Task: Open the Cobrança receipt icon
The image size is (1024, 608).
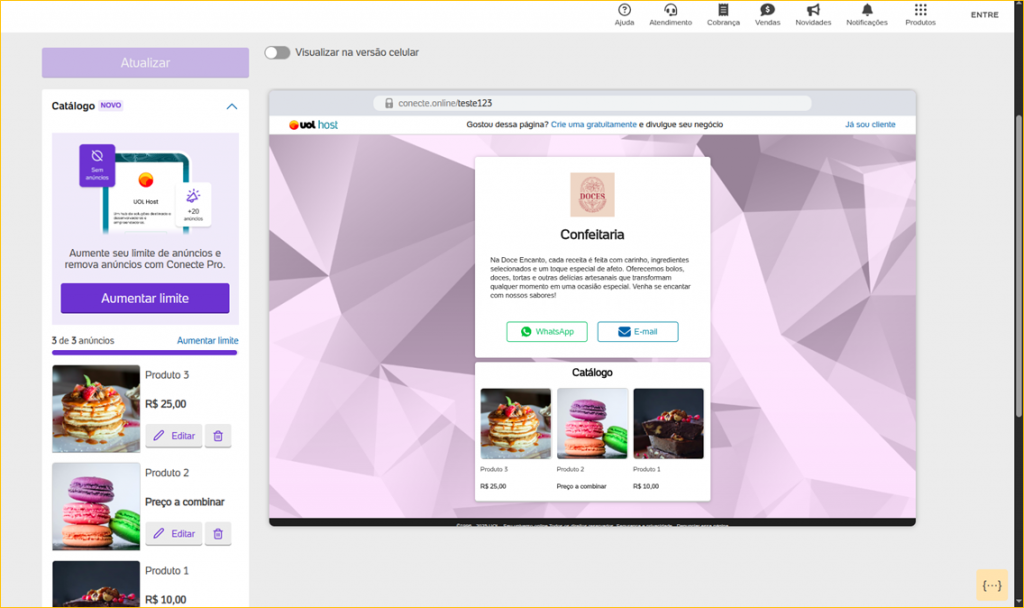Action: [723, 10]
